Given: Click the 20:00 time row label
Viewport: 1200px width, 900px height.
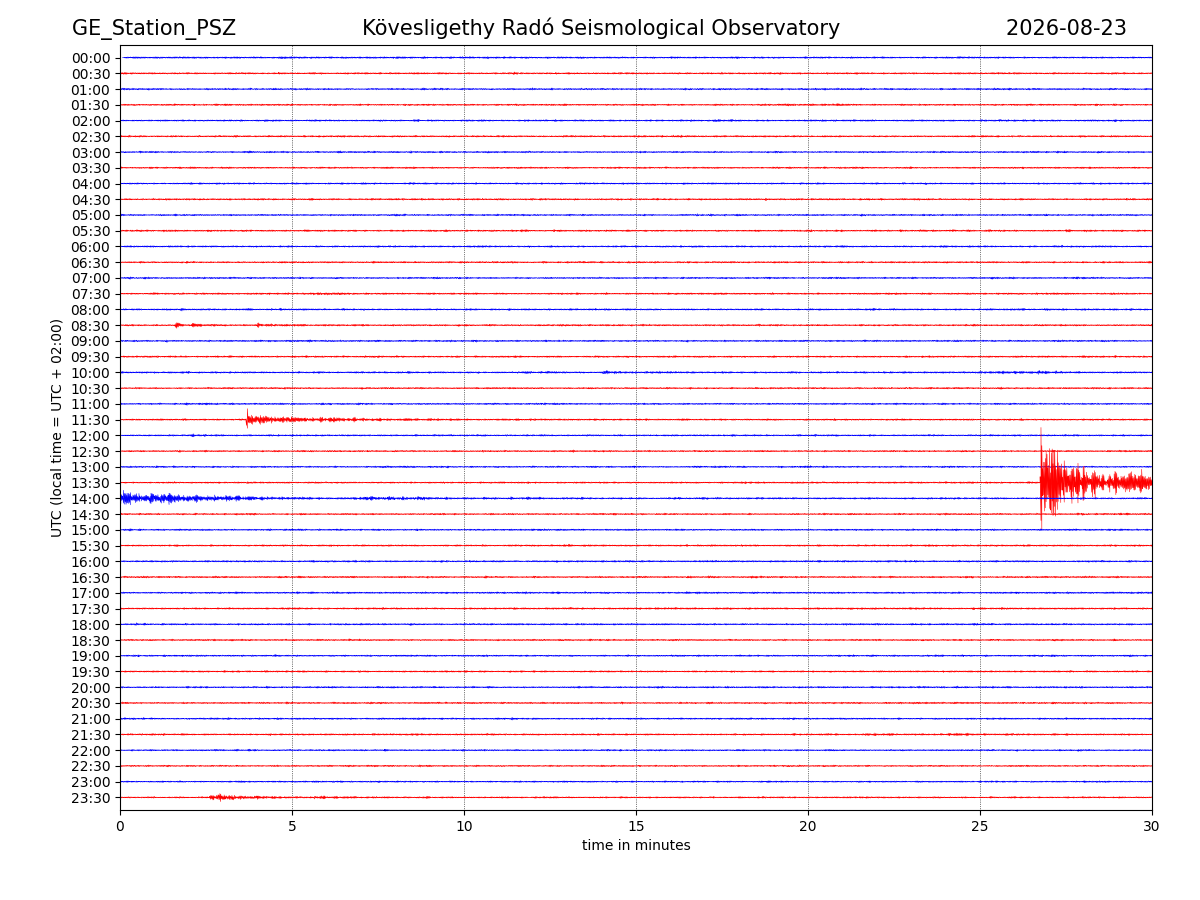Looking at the screenshot, I should pos(91,688).
